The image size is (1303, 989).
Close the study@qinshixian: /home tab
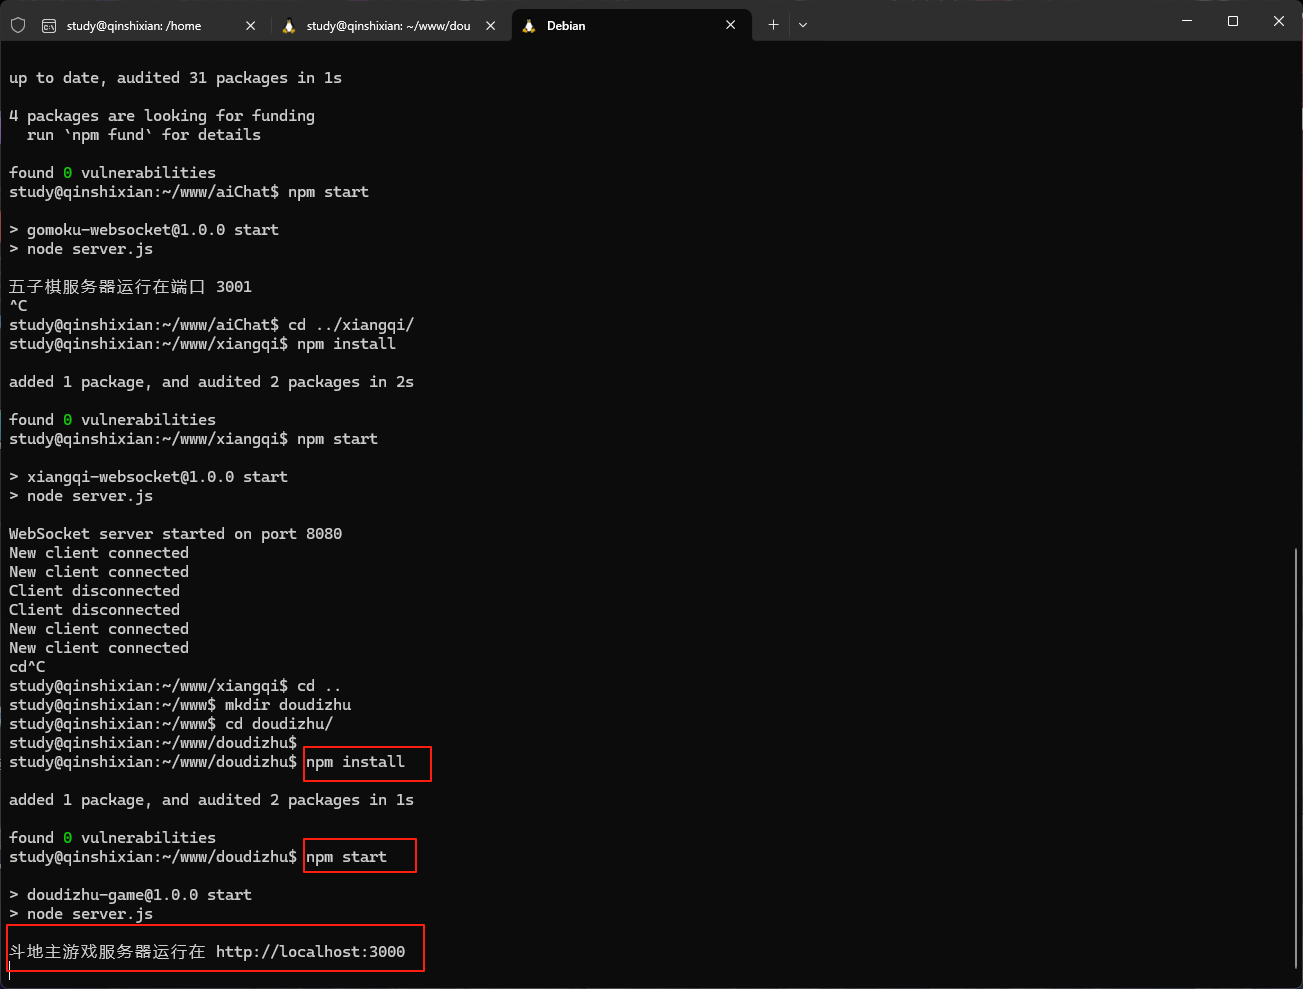click(250, 26)
